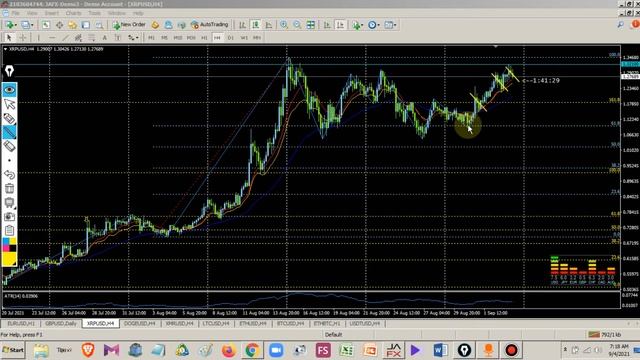Switch to the ETHBTC,H1 chart tab
Screen dimensions: 640x360
click(x=327, y=323)
